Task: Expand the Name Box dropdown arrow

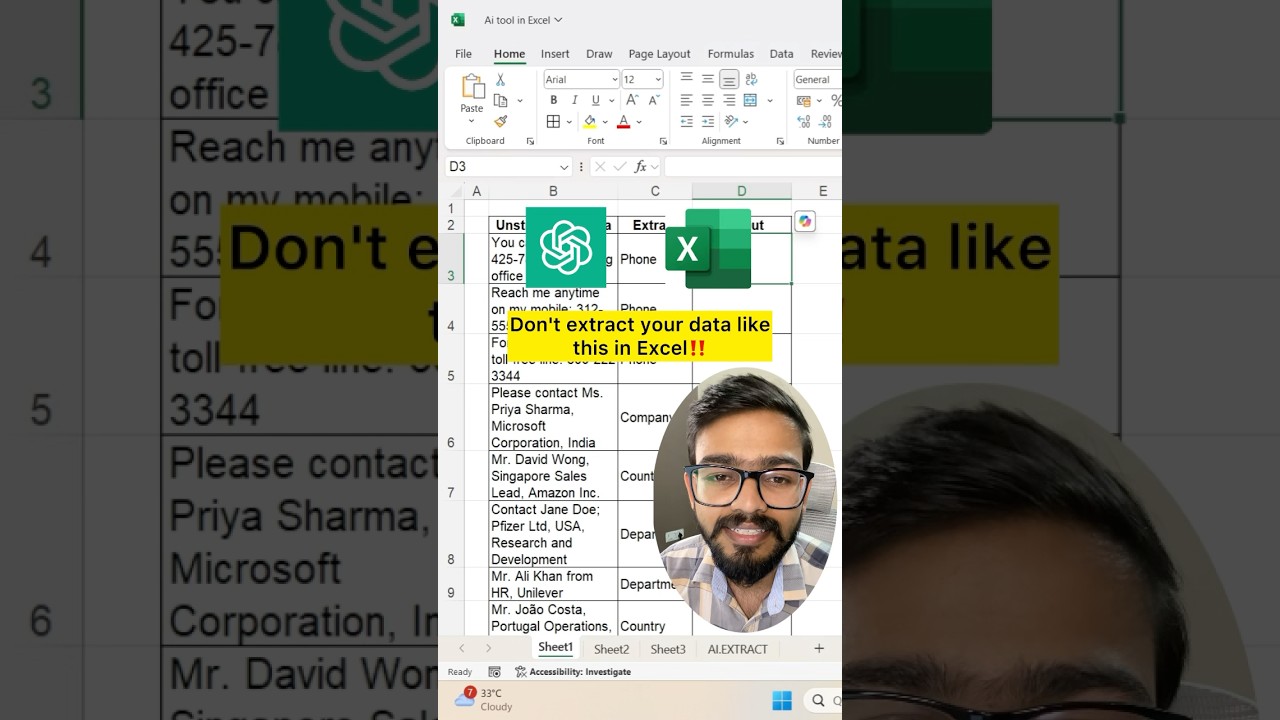Action: 564,167
